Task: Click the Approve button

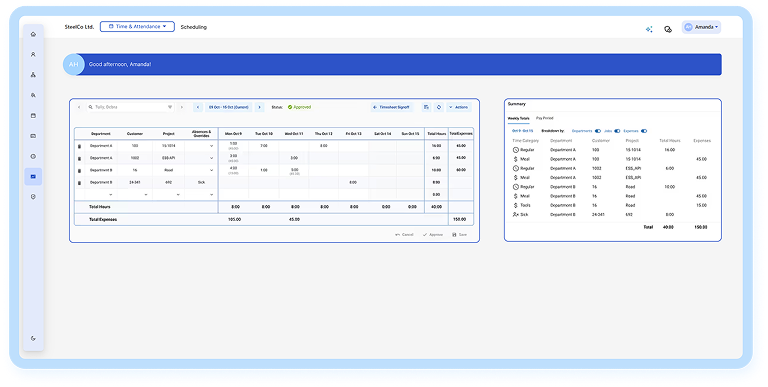Action: click(x=433, y=235)
